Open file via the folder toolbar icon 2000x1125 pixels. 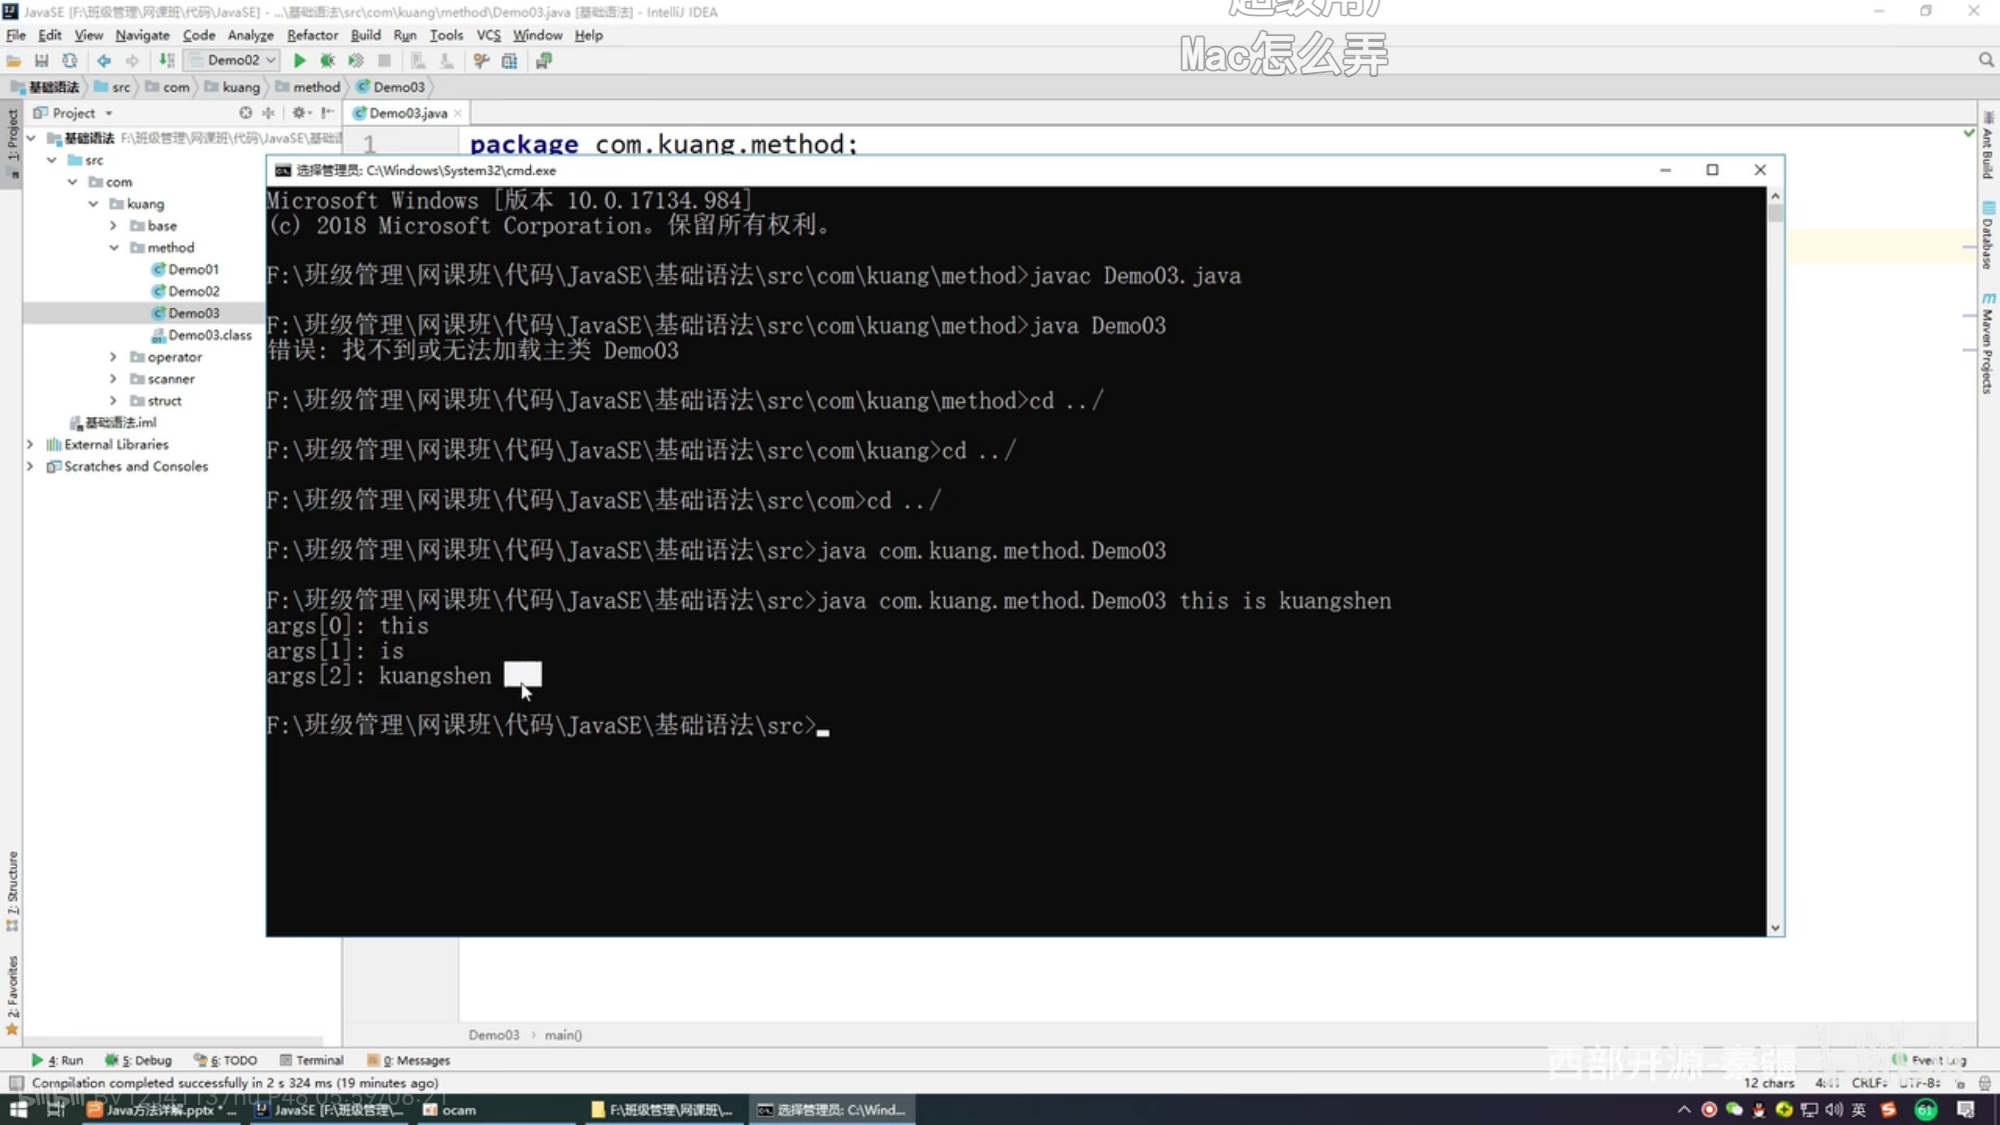14,61
